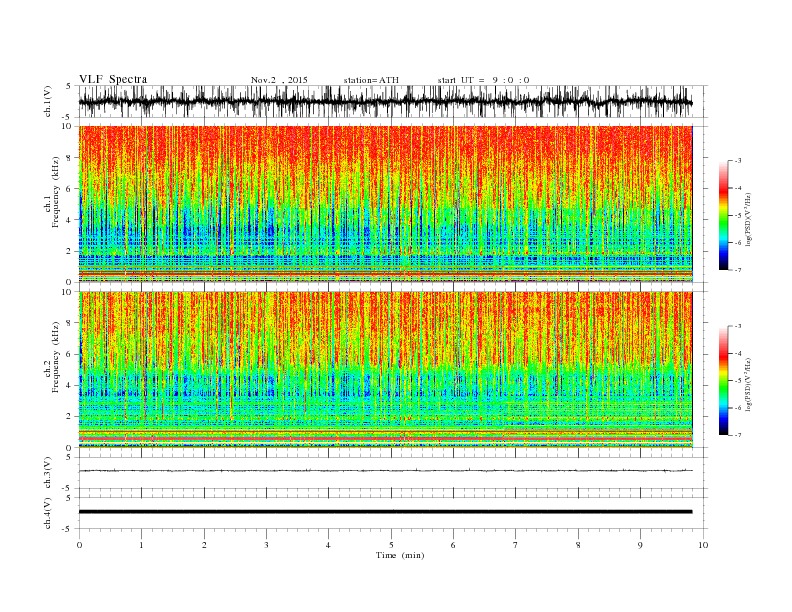The height and width of the screenshot is (612, 792).
Task: Click the "9" time axis tick label
Action: [640, 545]
